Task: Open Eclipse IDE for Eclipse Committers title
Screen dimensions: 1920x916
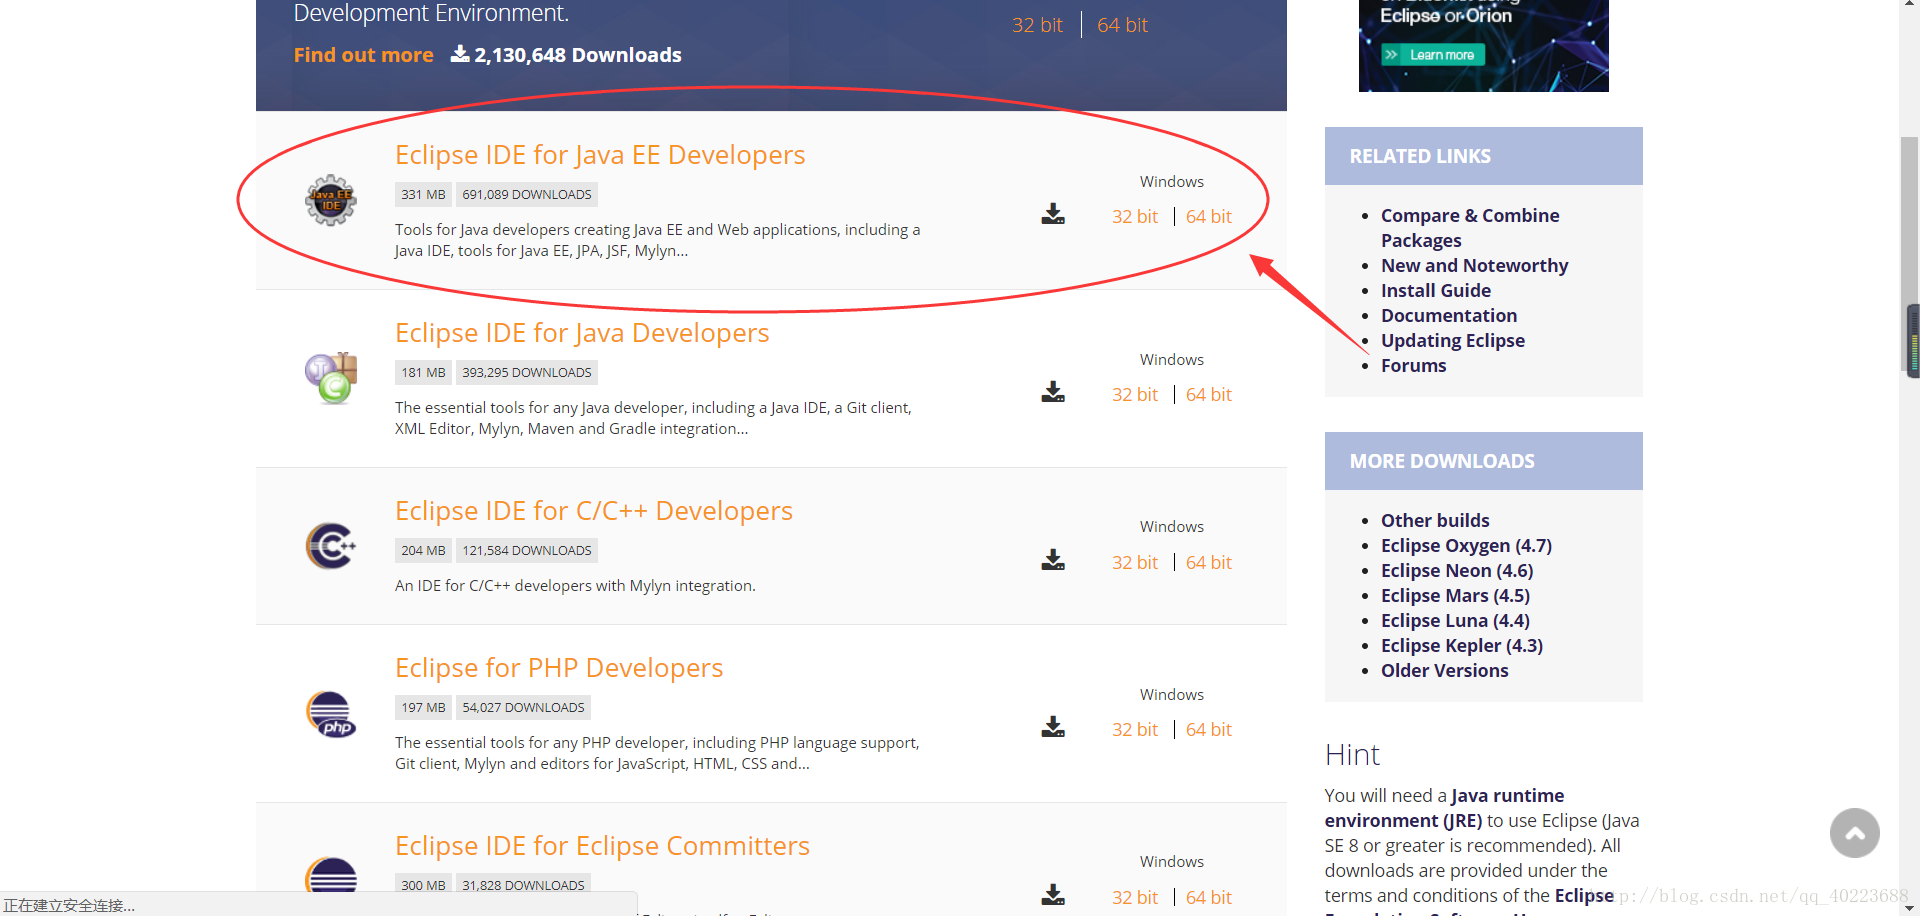Action: (602, 846)
